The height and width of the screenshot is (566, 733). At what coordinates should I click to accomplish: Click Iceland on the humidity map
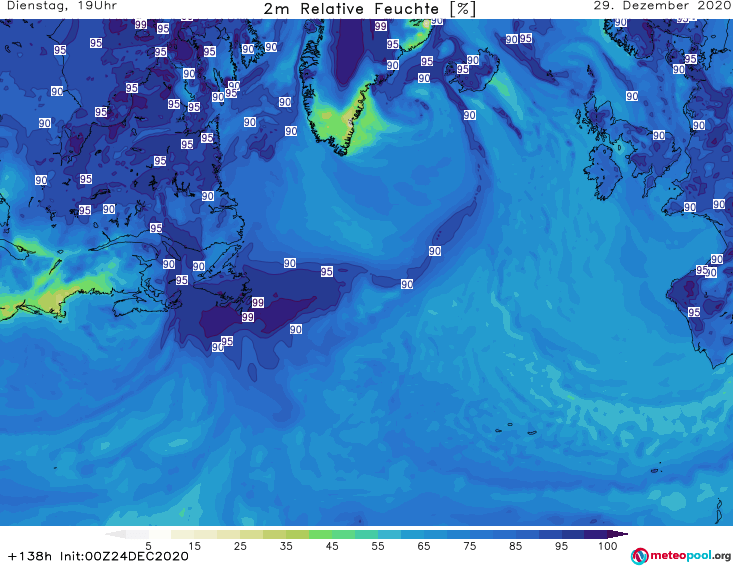click(474, 69)
